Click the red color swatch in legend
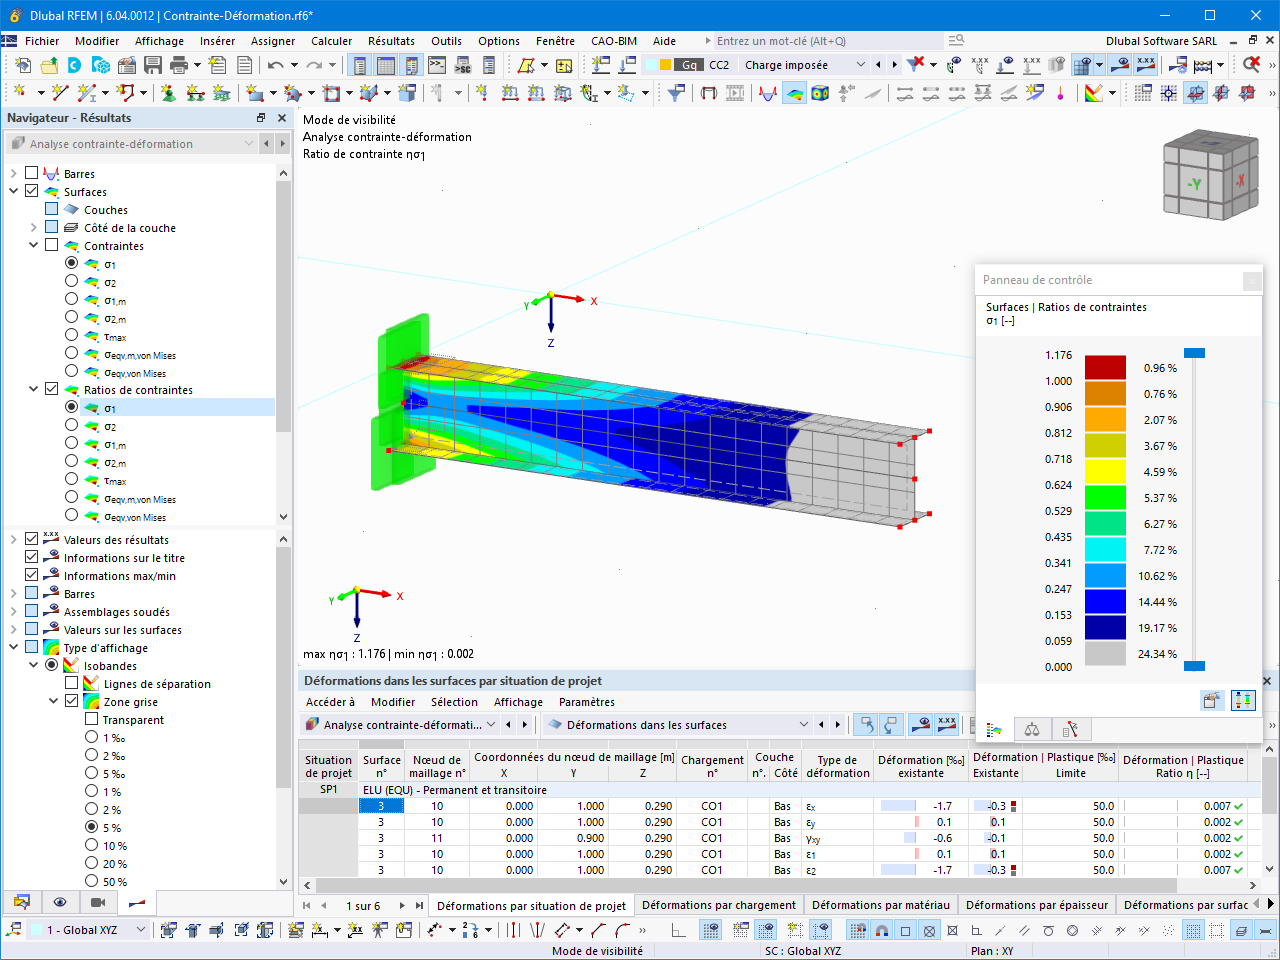Viewport: 1280px width, 960px height. coord(1105,368)
